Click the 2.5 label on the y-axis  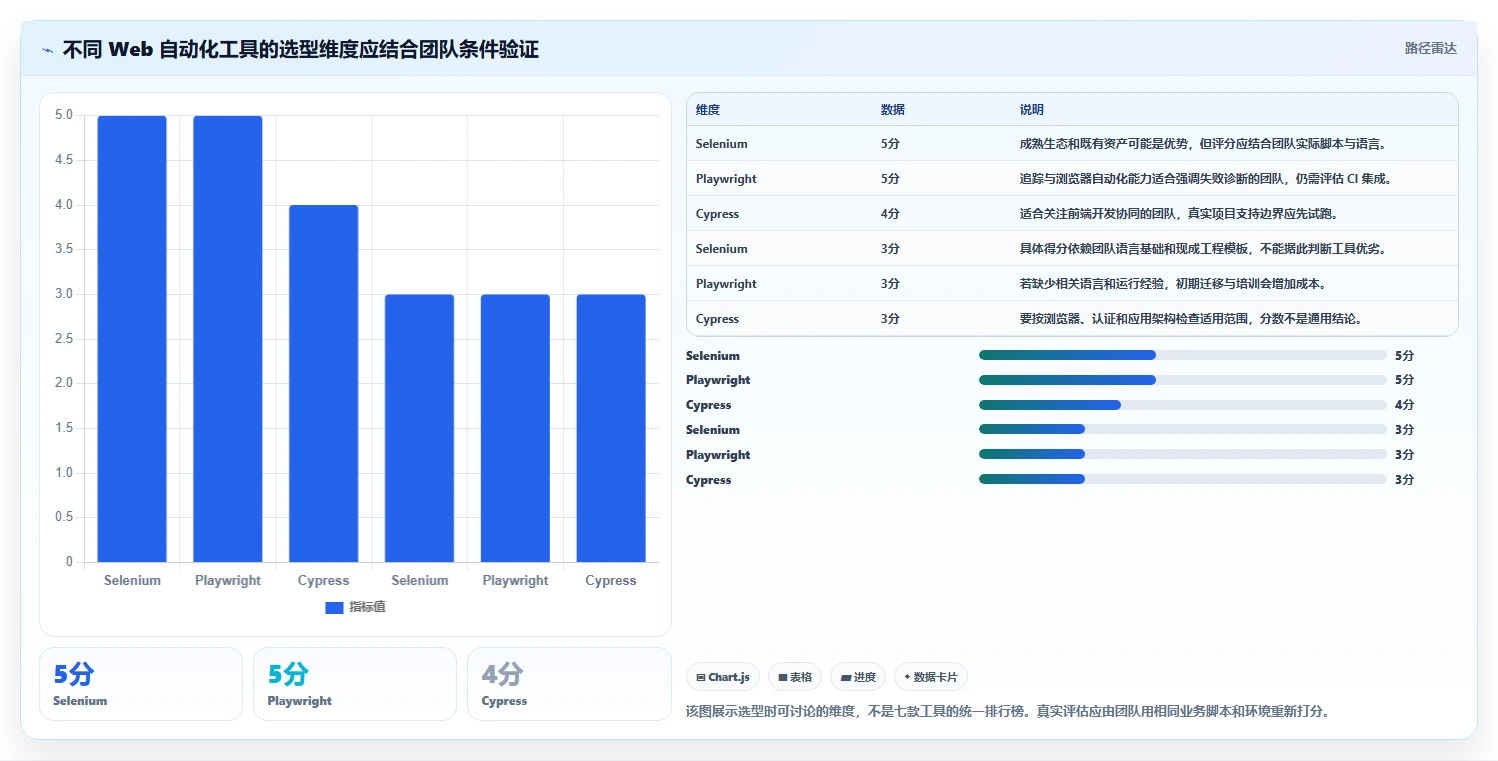click(x=64, y=339)
